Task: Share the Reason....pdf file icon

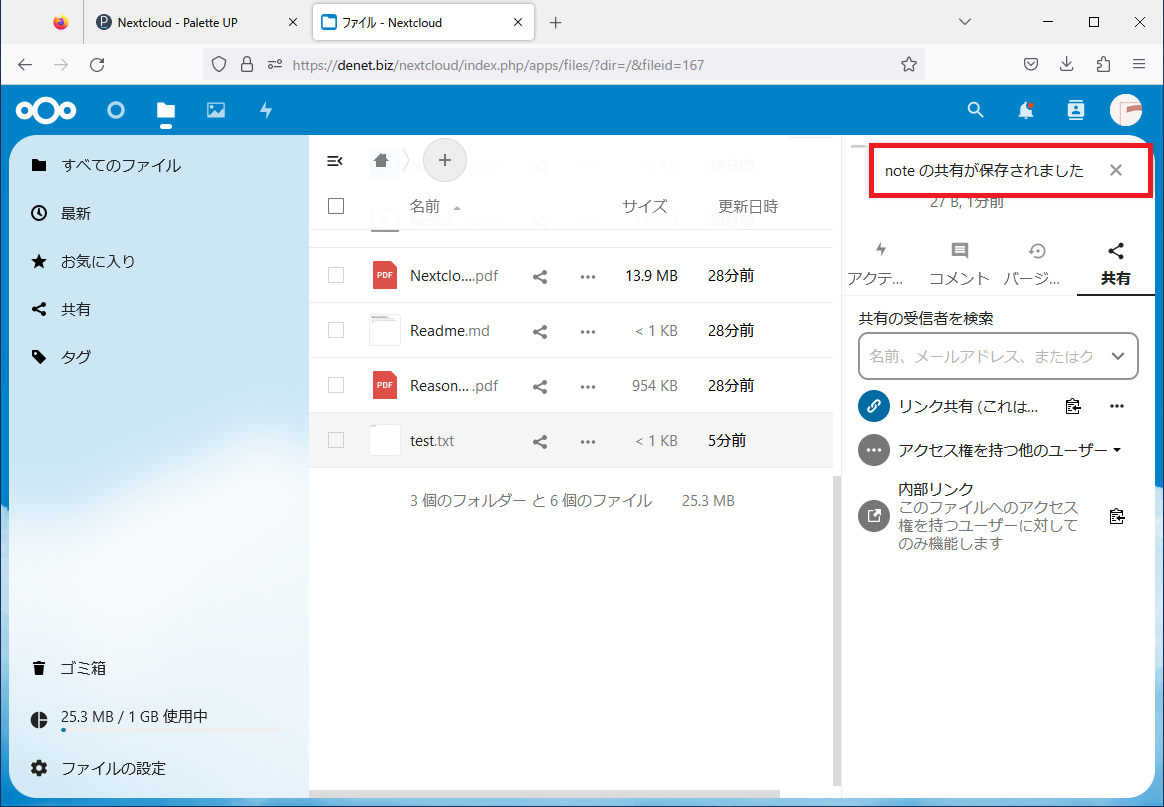Action: click(x=540, y=387)
